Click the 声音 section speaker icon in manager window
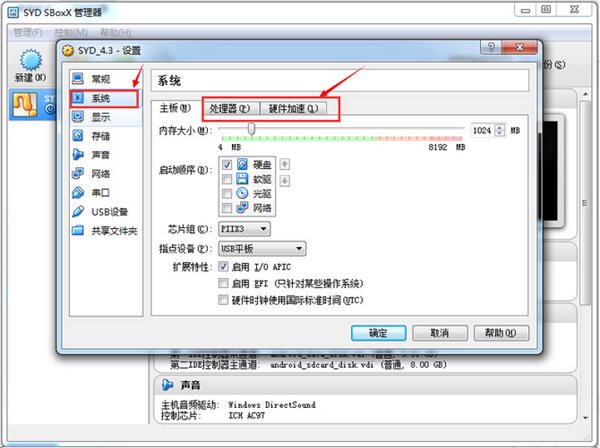This screenshot has width=600, height=448. [167, 385]
